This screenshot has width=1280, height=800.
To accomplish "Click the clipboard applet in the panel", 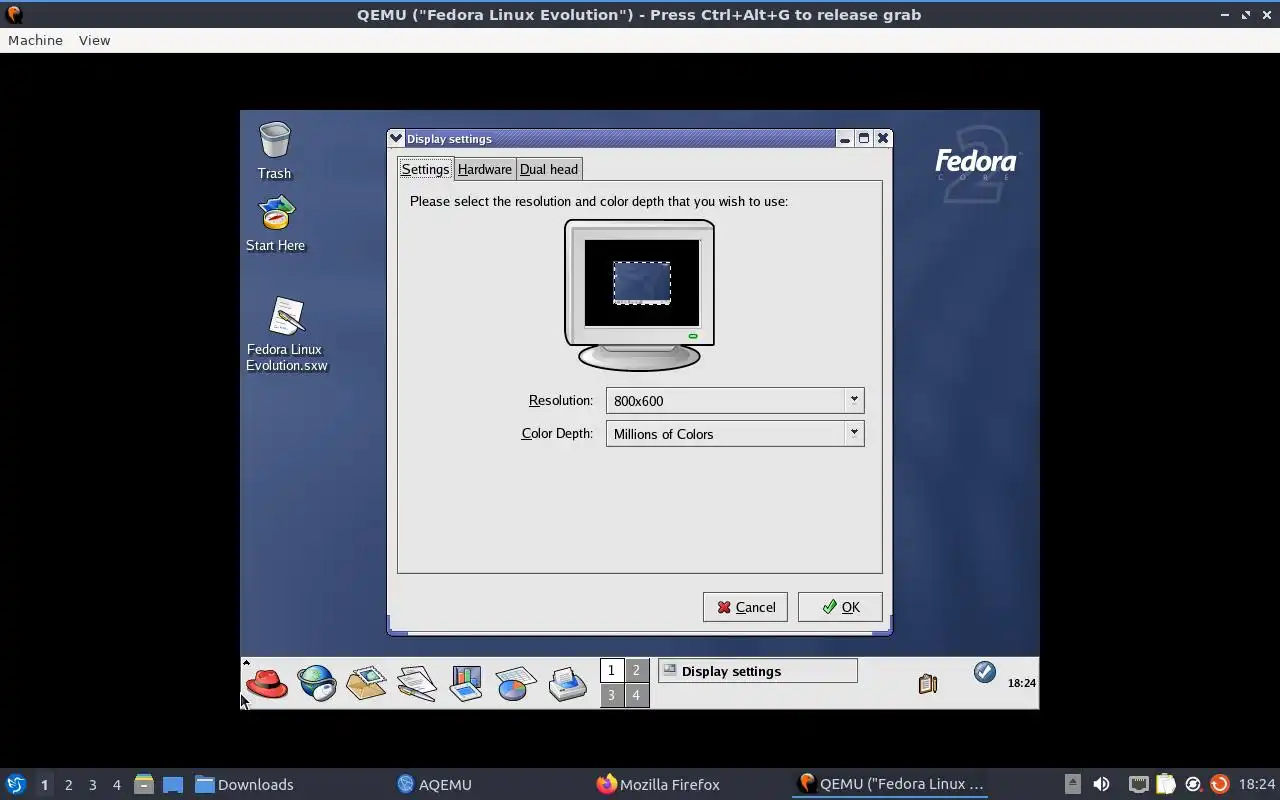I will point(928,683).
